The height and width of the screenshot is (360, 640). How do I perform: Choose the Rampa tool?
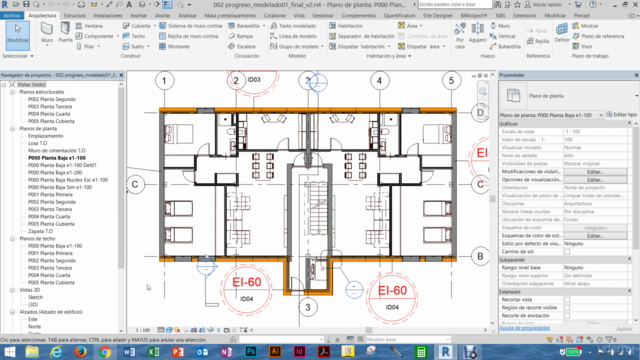240,36
